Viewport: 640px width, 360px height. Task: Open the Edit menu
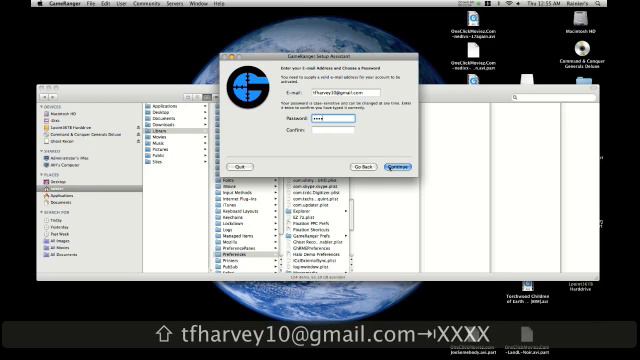coord(106,3)
